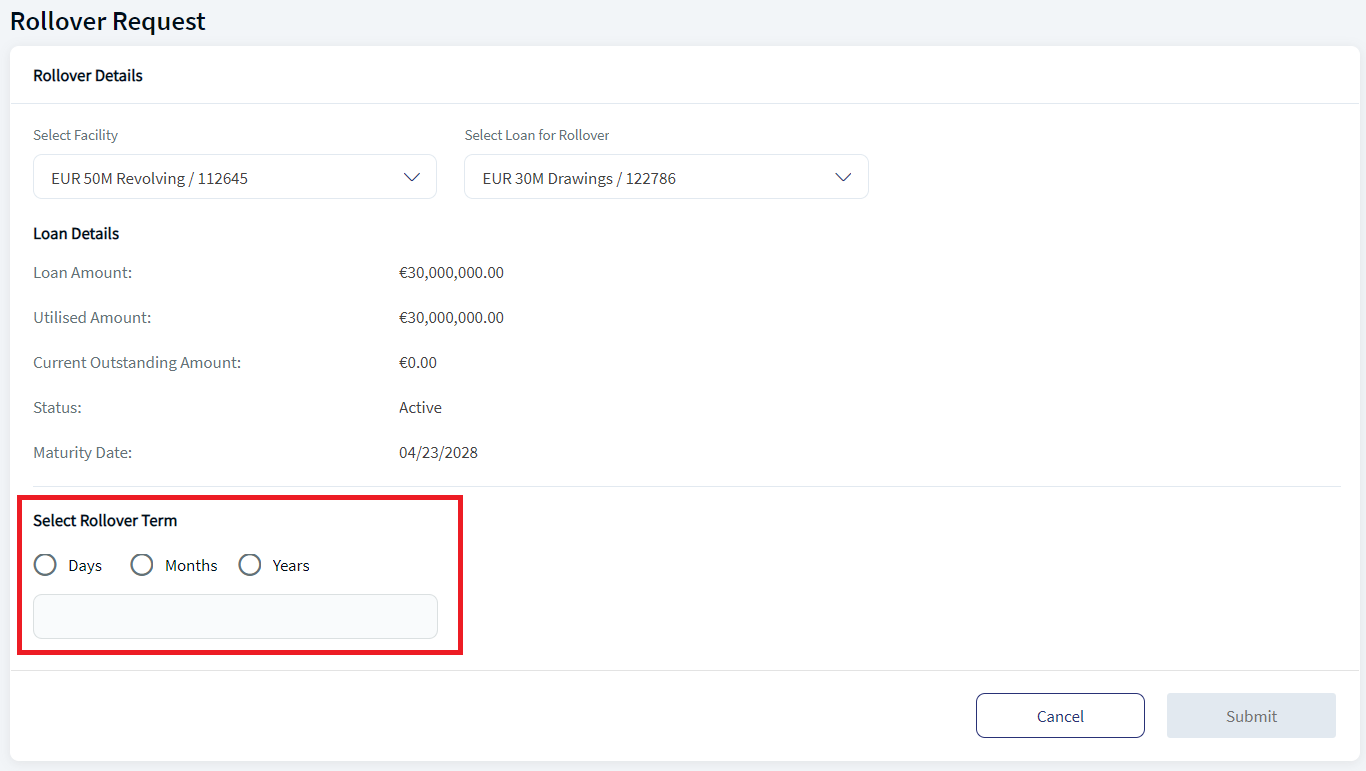Cancel the rollover request

[x=1060, y=716]
